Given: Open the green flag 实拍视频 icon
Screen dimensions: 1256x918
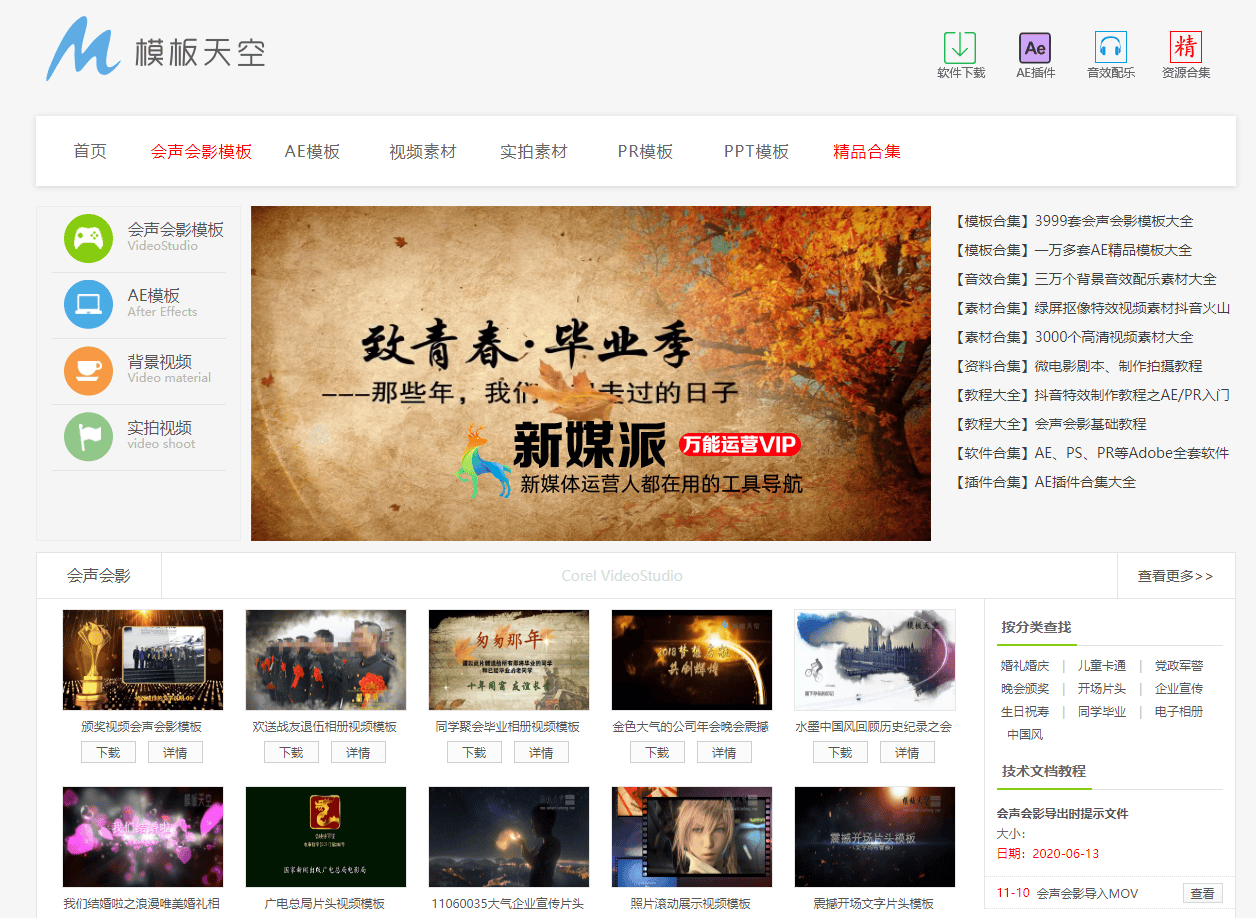Looking at the screenshot, I should 88,436.
